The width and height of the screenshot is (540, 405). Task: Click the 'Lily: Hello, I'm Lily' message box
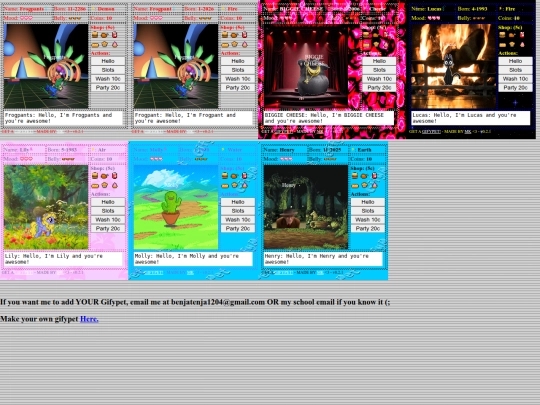(x=63, y=259)
